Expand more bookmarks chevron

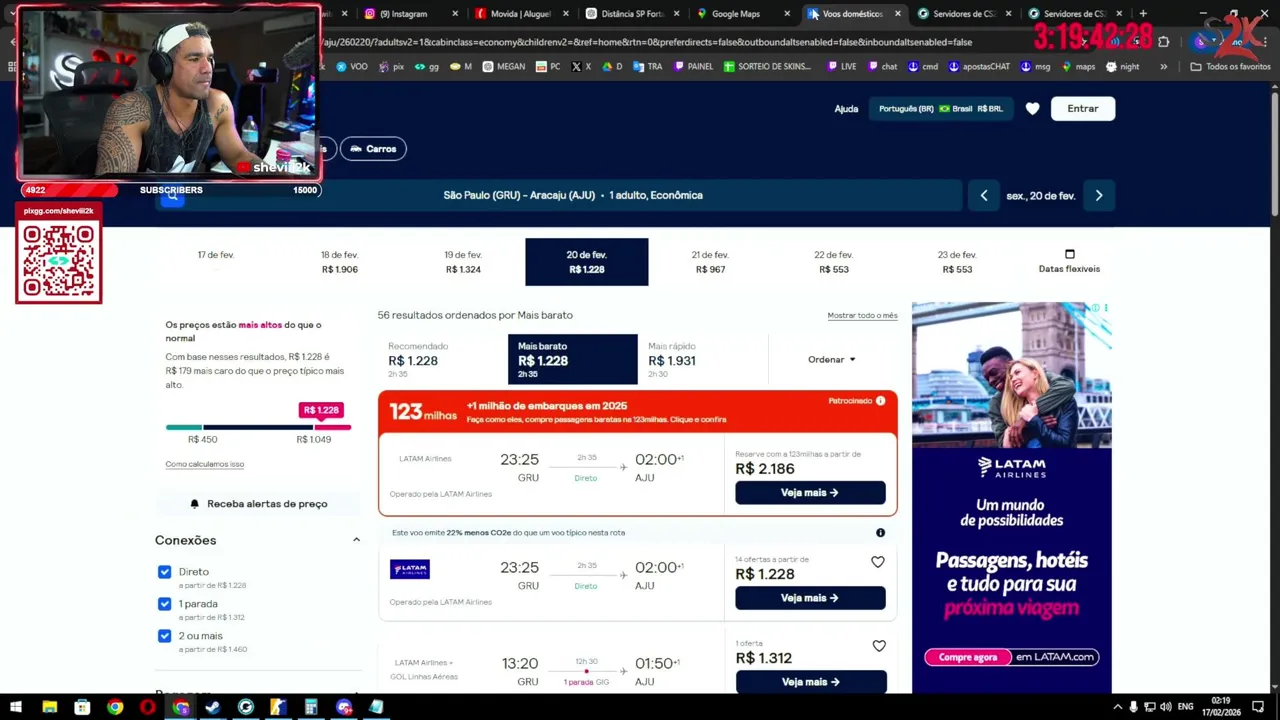click(1163, 67)
